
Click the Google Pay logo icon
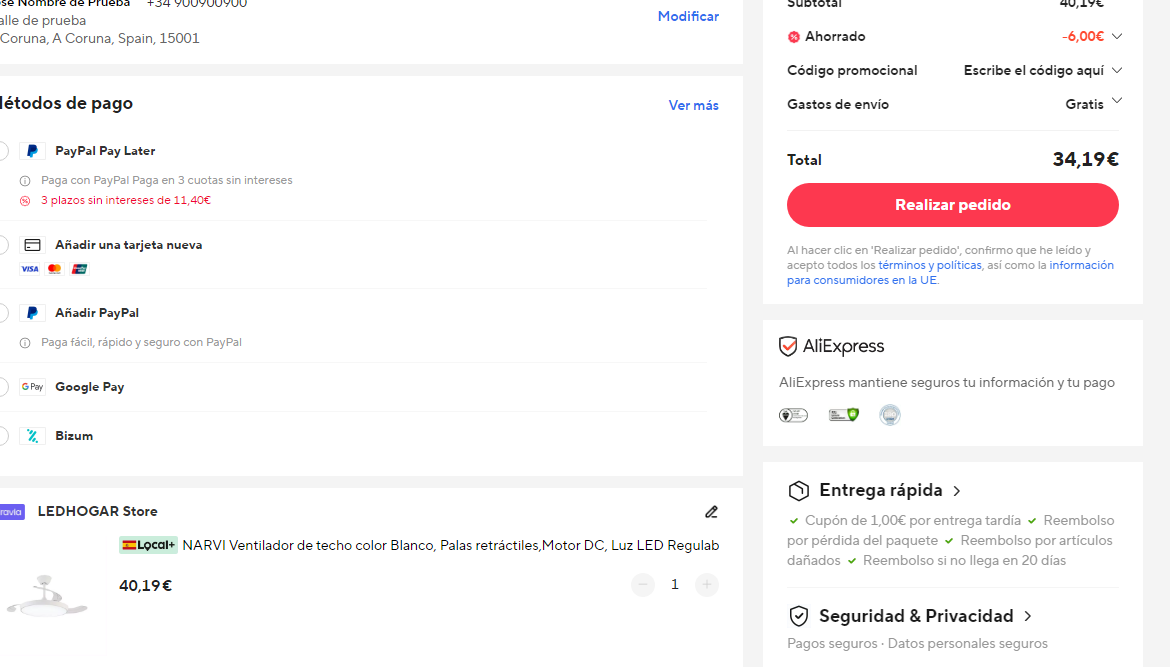click(32, 386)
